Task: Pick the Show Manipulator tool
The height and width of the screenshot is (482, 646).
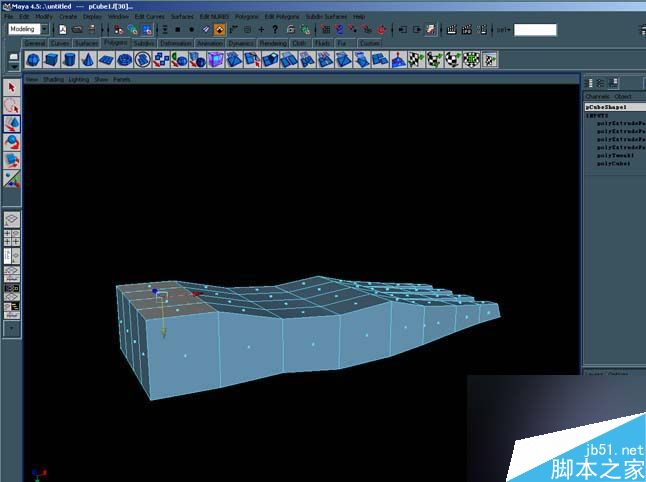Action: [x=12, y=178]
